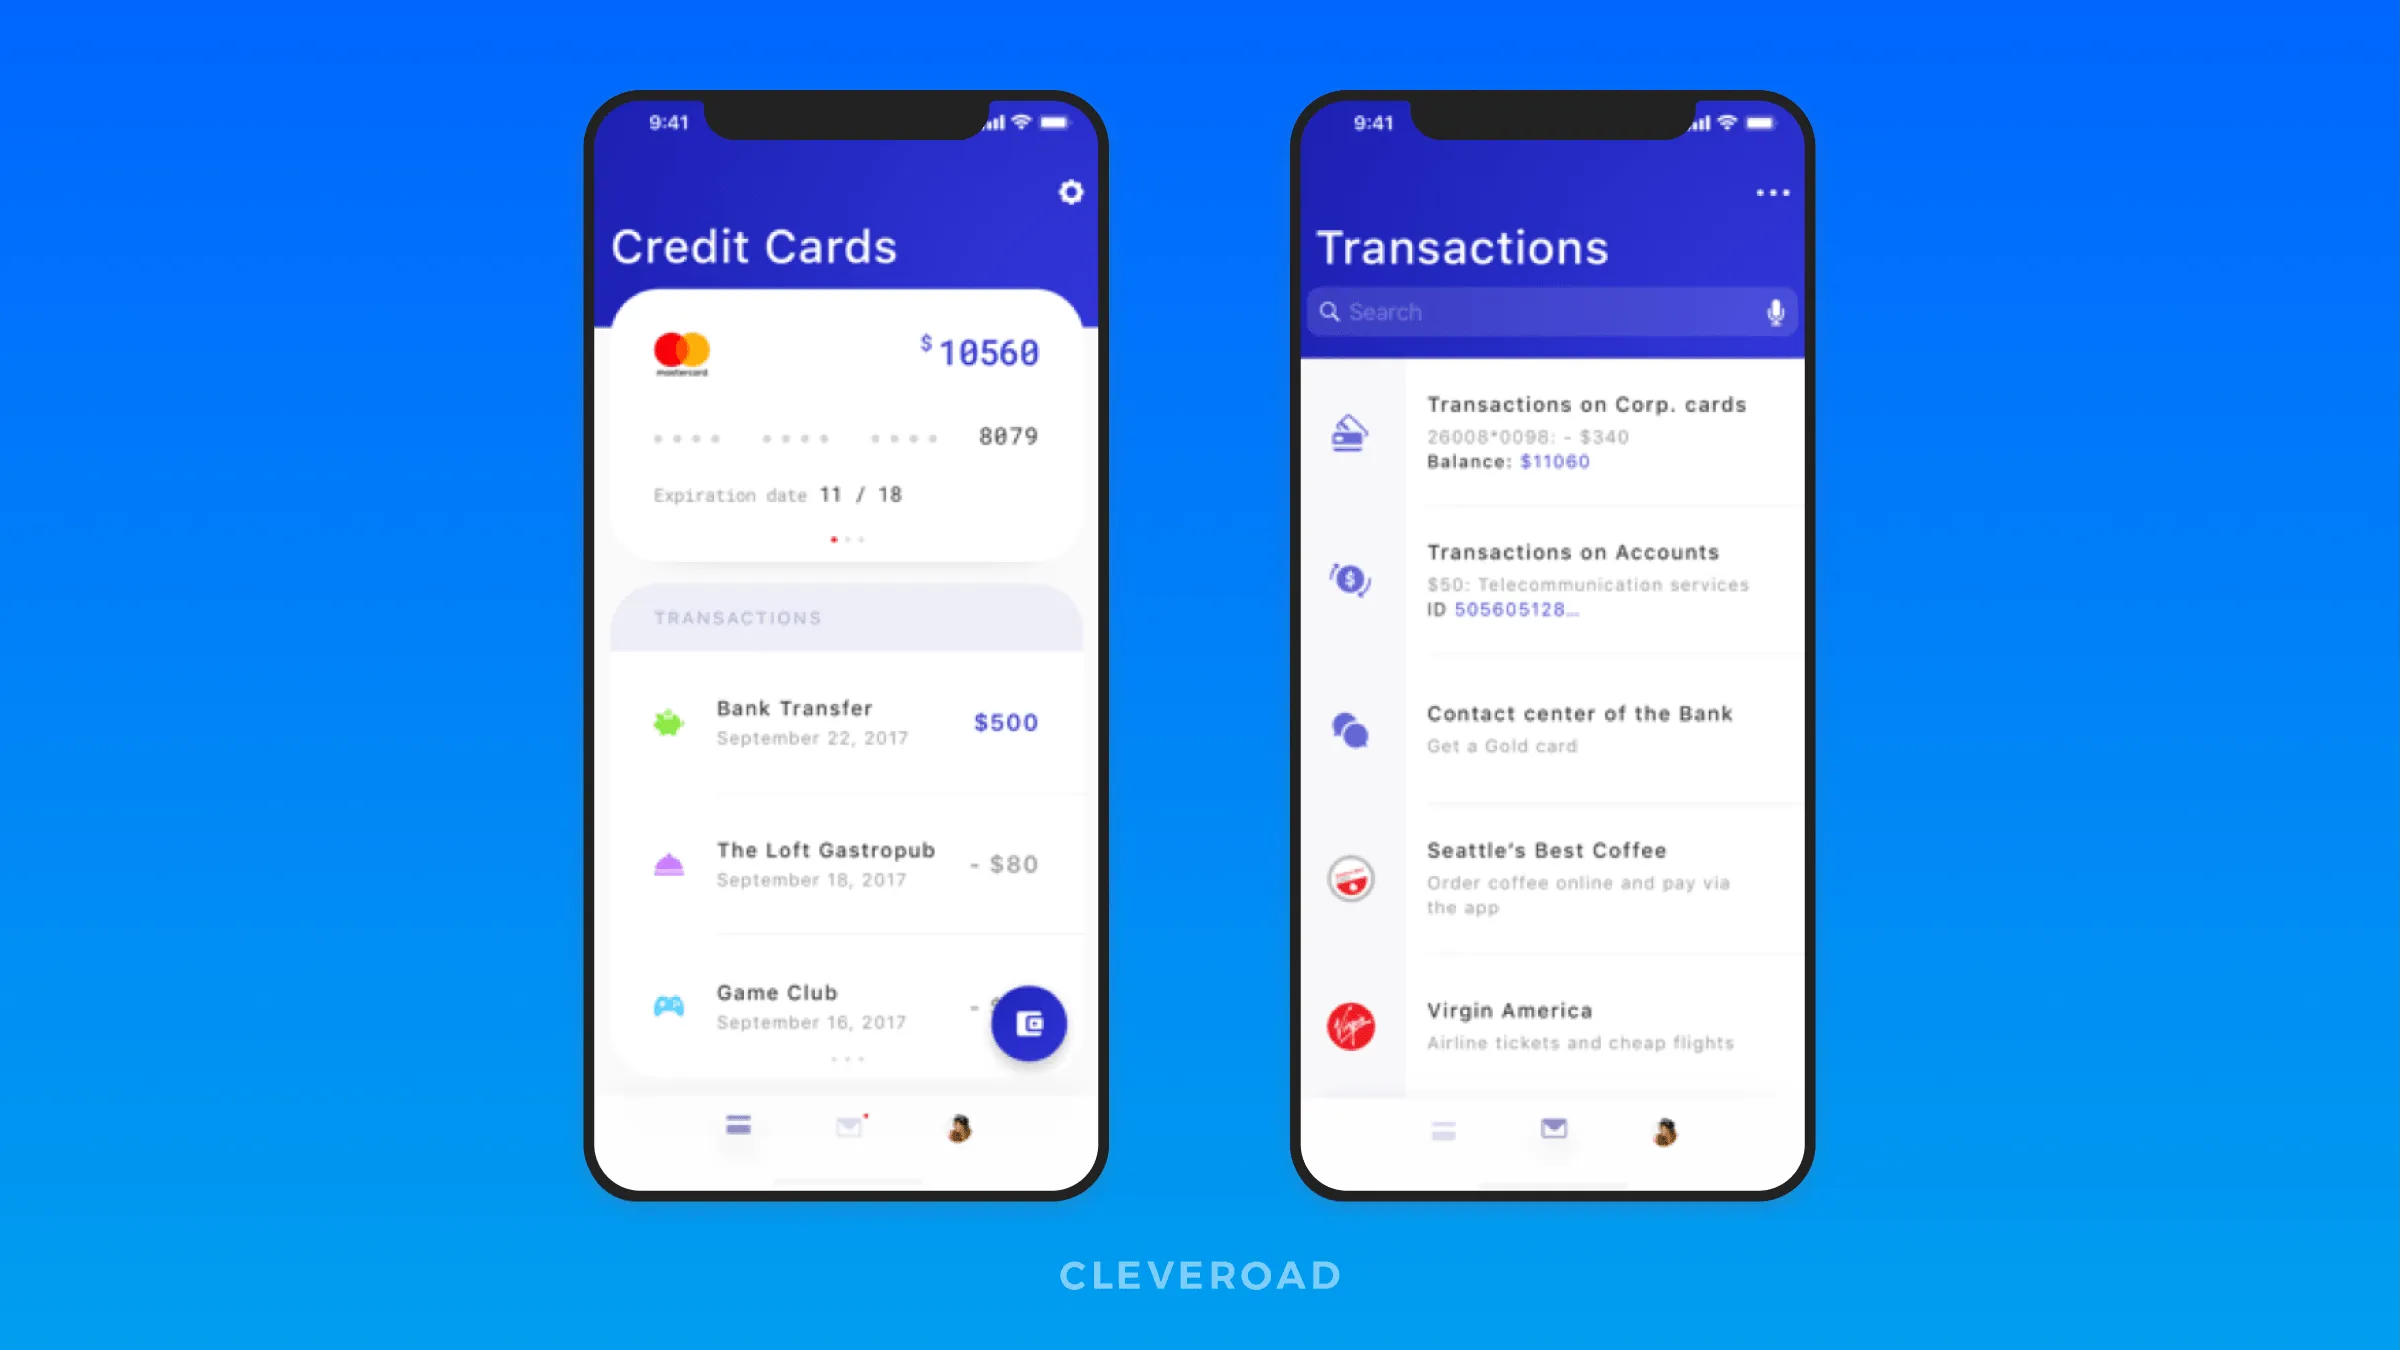Screen dimensions: 2401x1350
Task: Tap the Transactions on Corp. cards icon
Action: pyautogui.click(x=1351, y=432)
